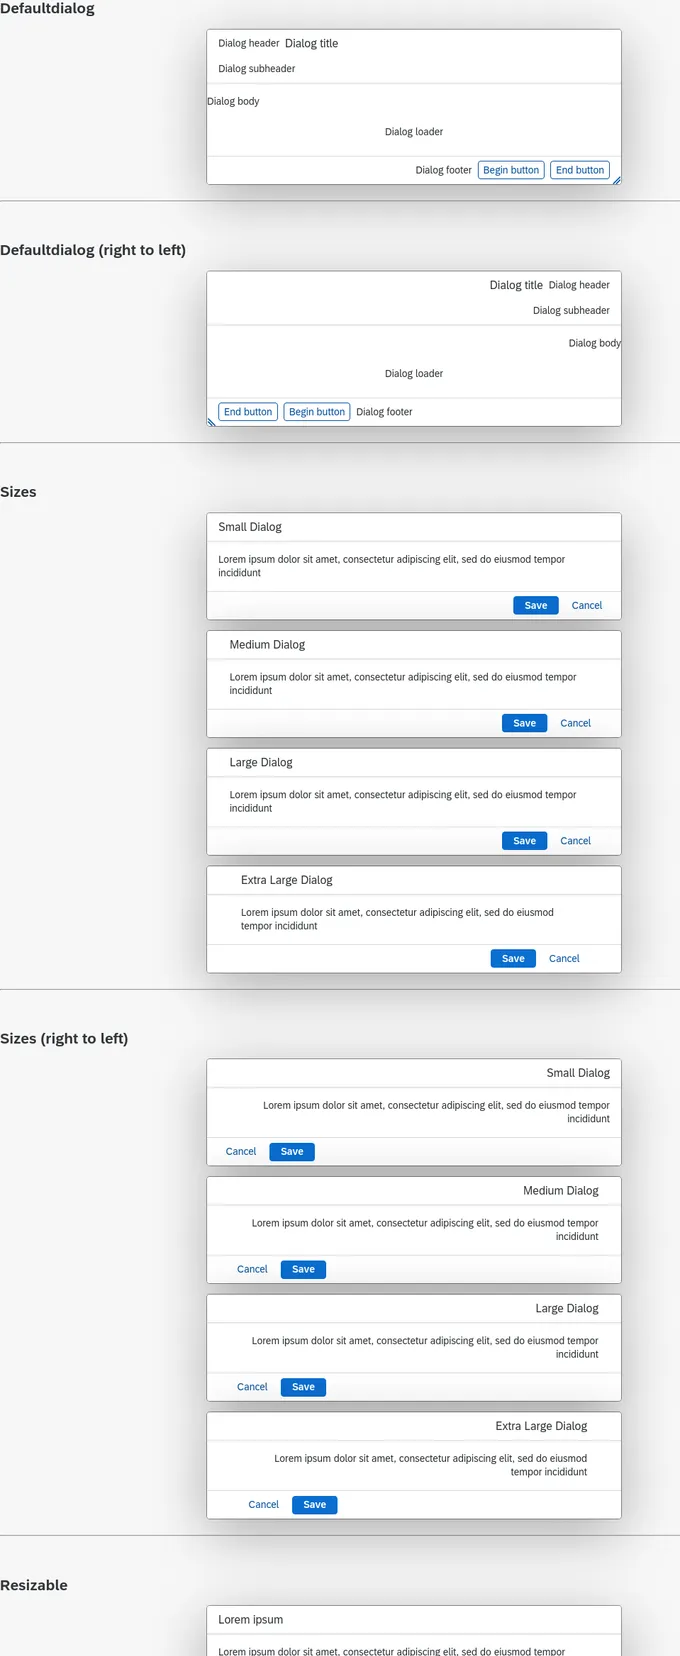Screen dimensions: 680x1656
Task: Click the End button in the first dialog footer
Action: (x=580, y=170)
